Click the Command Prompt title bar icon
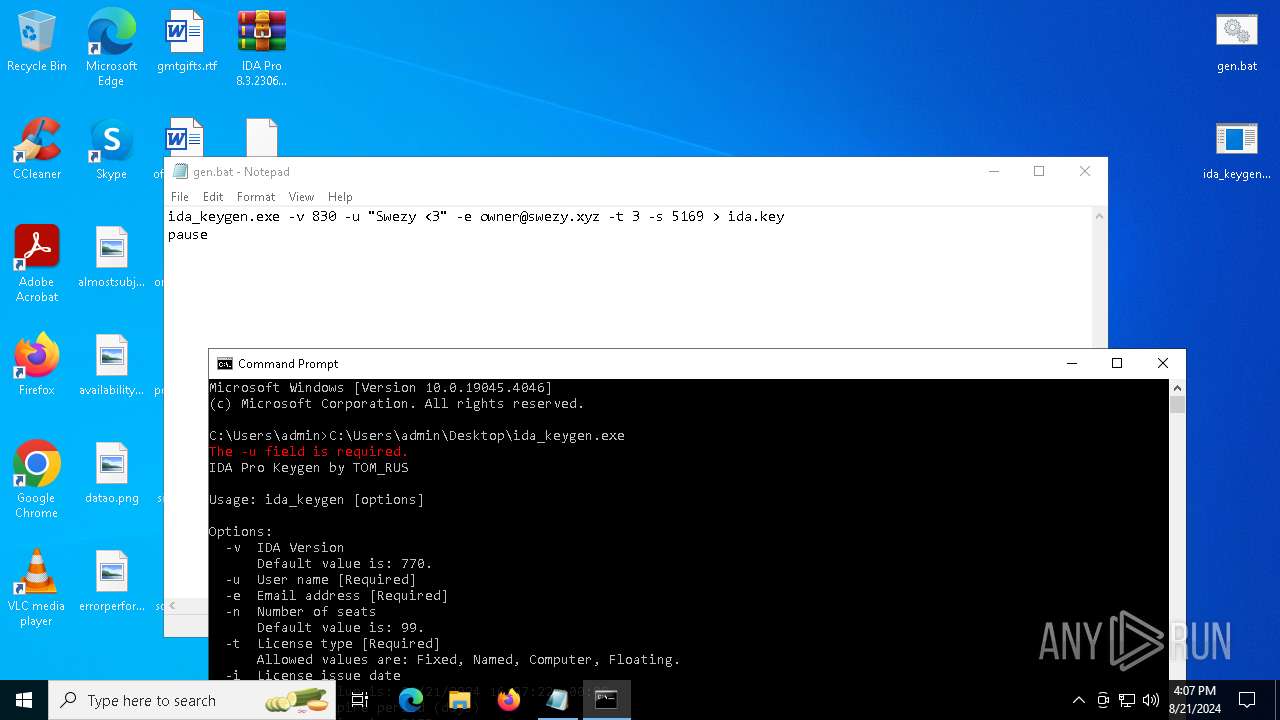 click(x=225, y=363)
